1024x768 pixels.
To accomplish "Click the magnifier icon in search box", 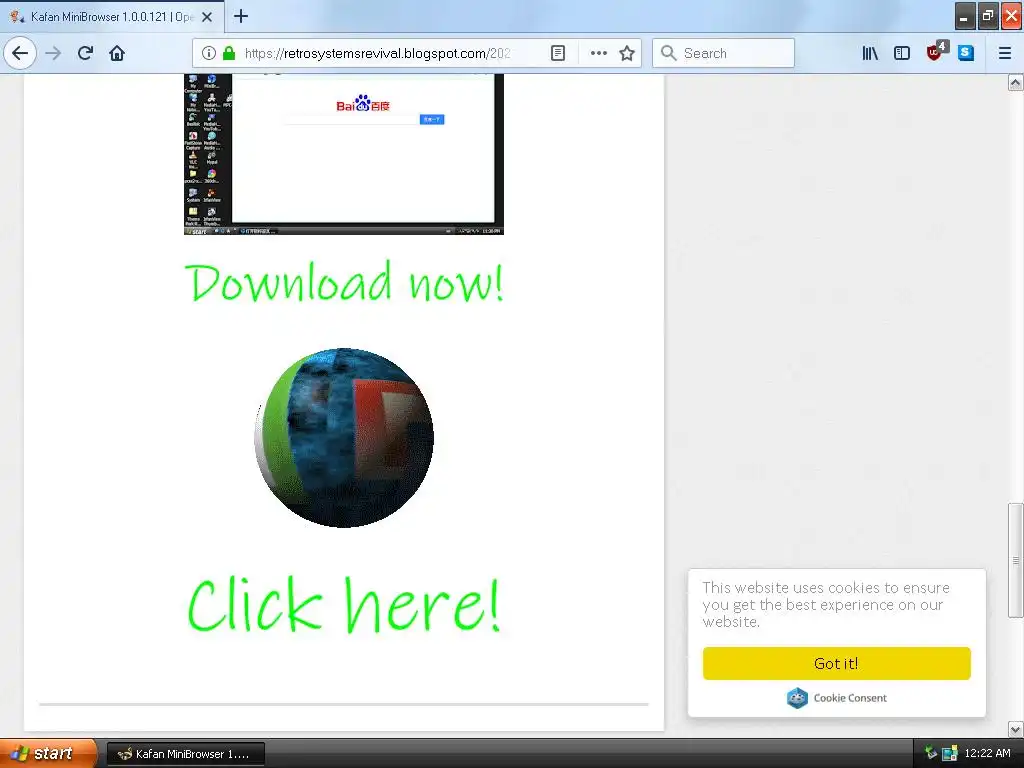I will pos(668,53).
